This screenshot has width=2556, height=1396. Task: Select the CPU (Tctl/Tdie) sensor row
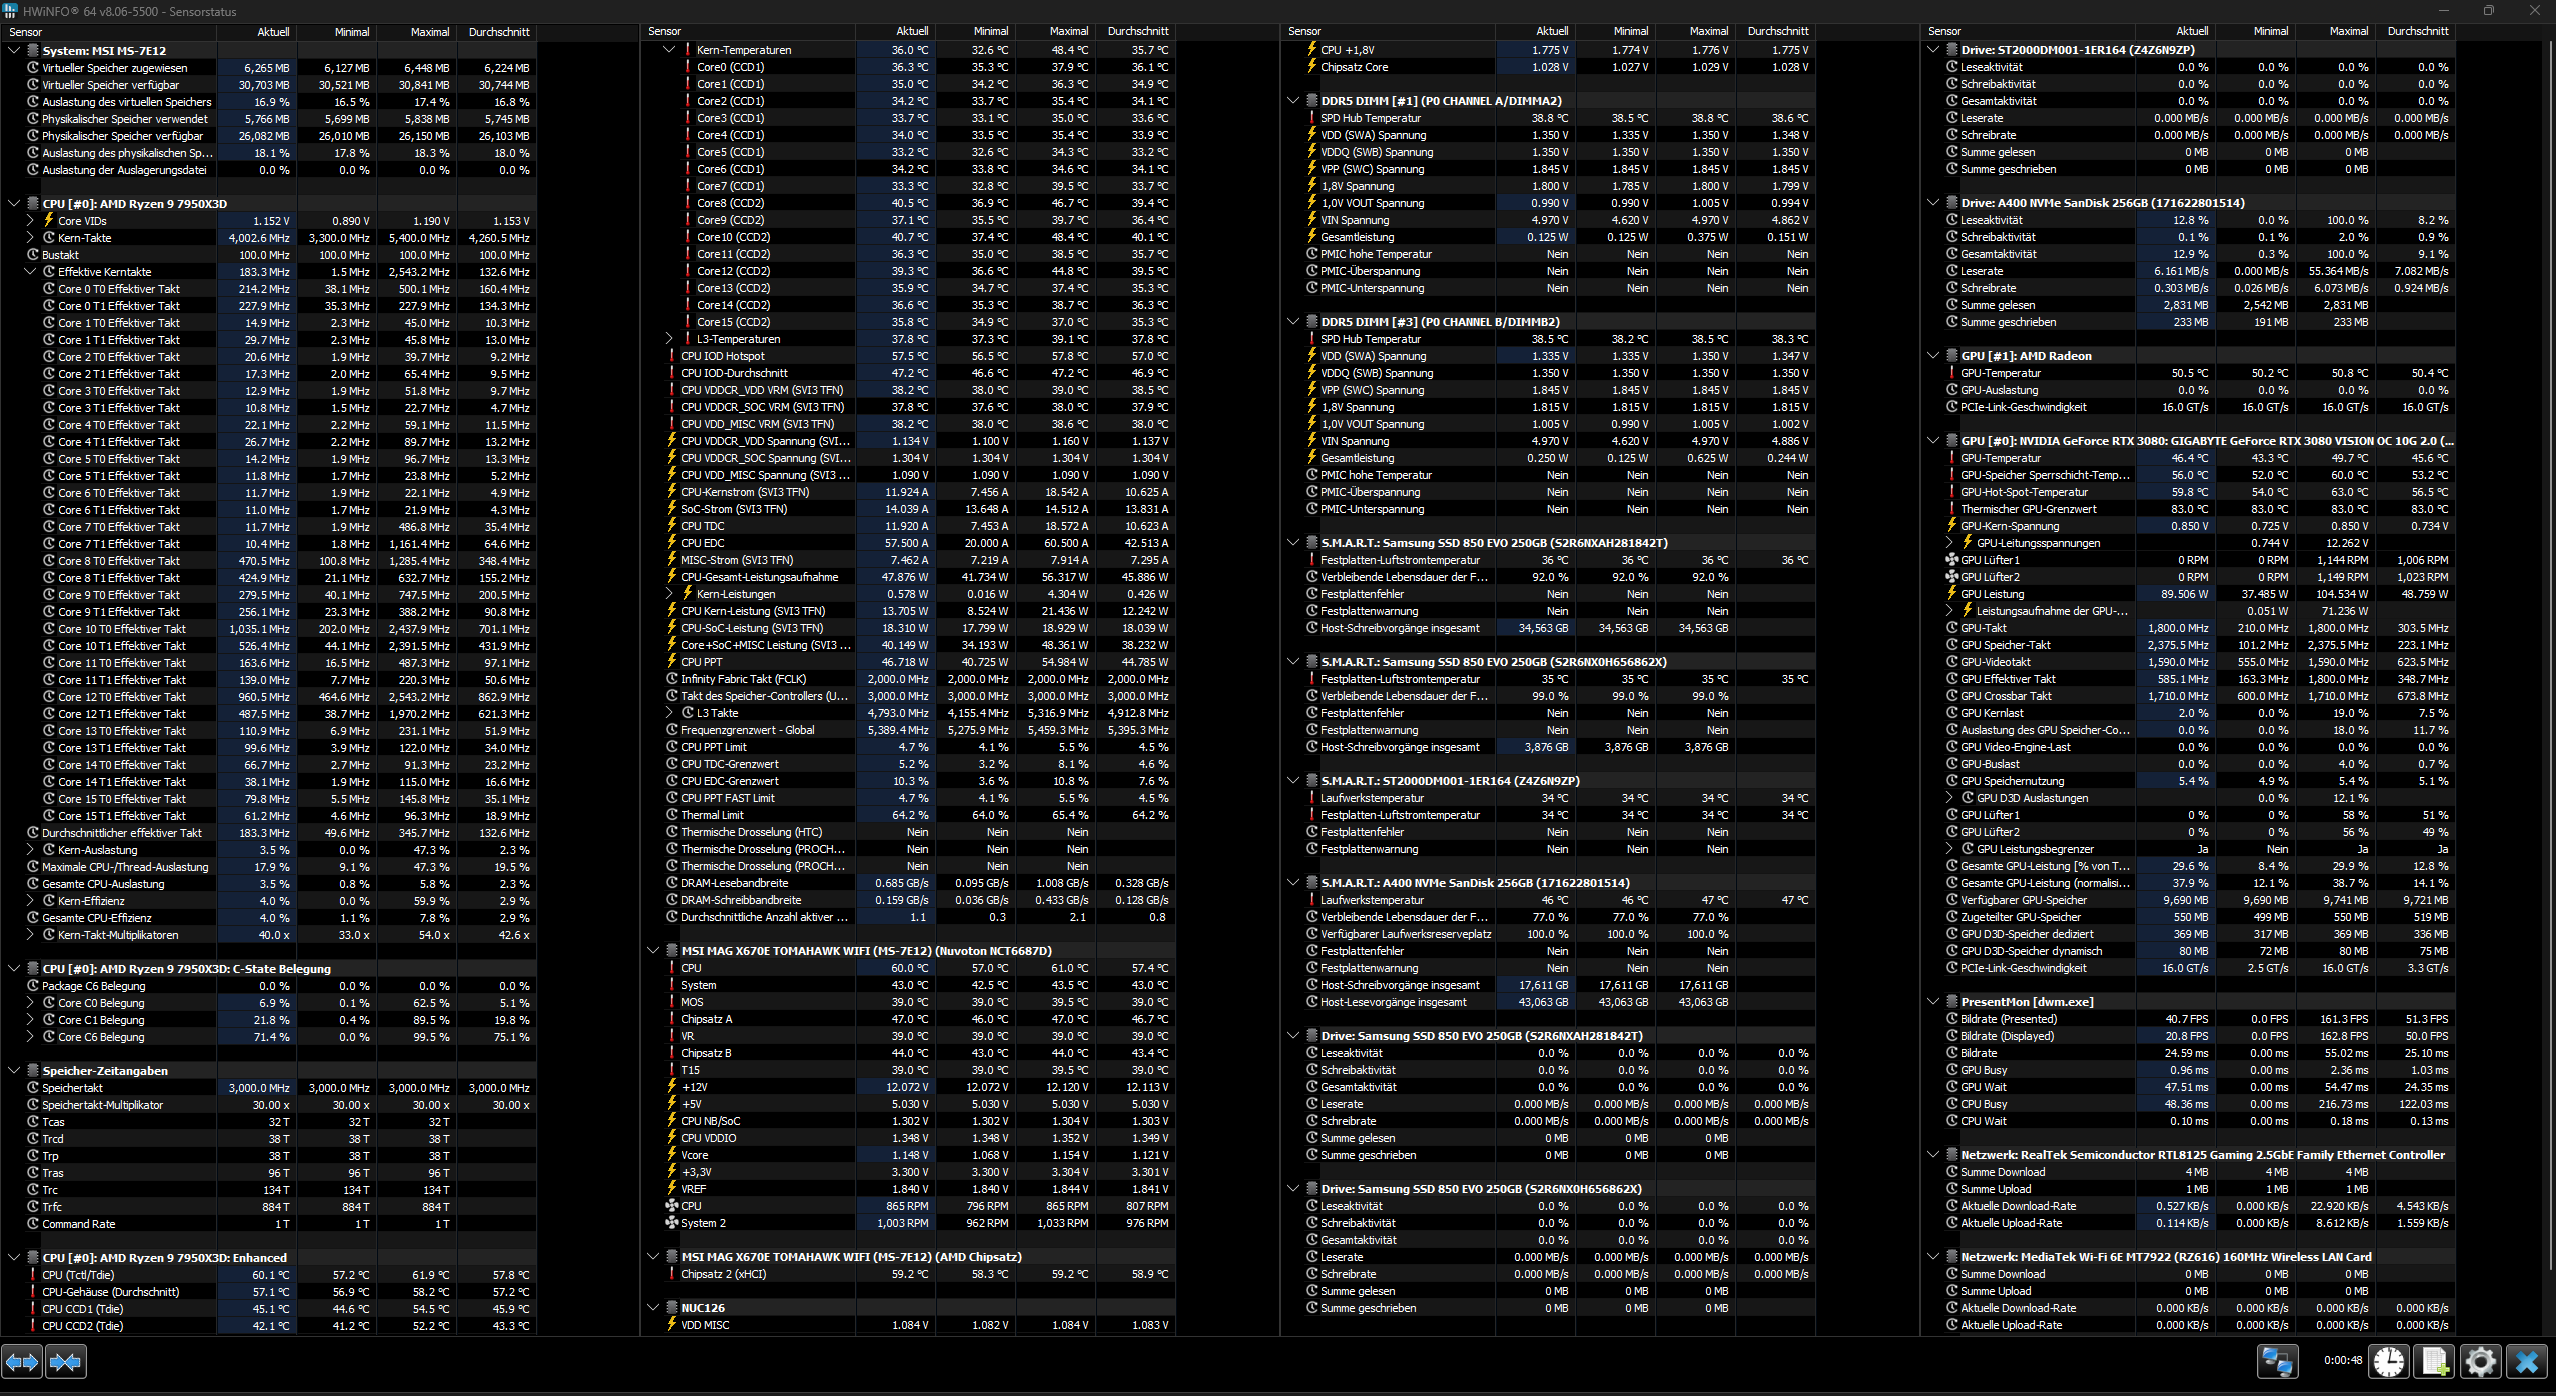(x=78, y=1275)
